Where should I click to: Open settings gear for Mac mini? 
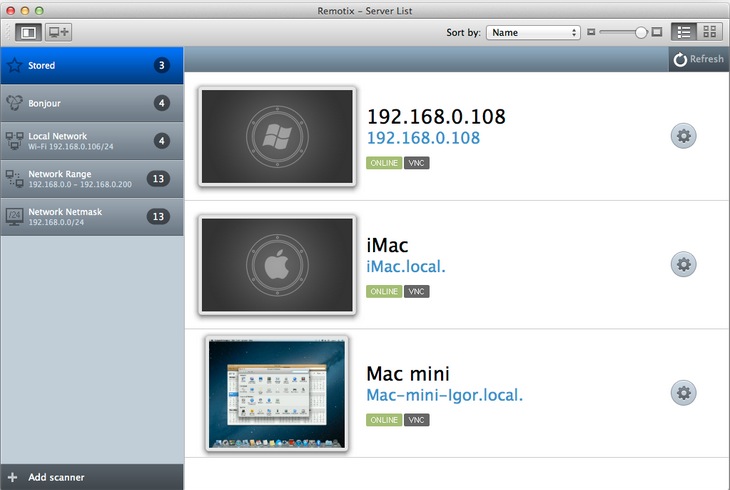[x=684, y=393]
